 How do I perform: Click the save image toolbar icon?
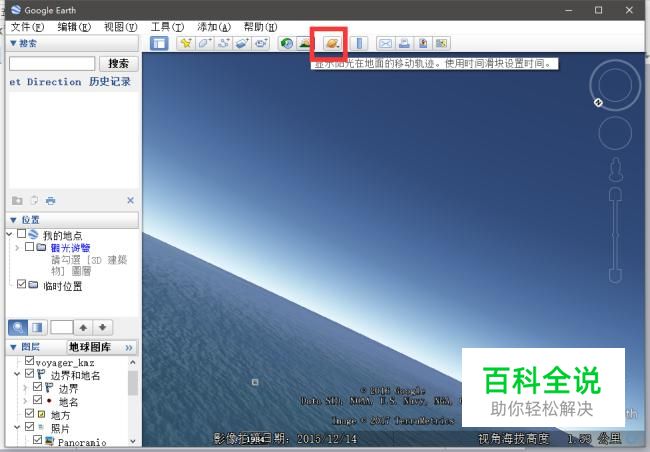coord(423,43)
